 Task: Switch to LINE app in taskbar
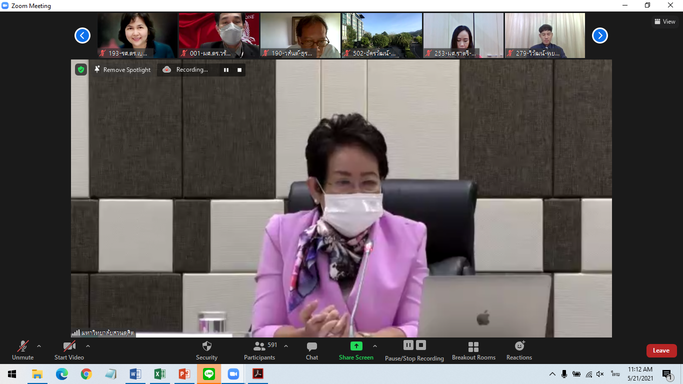click(x=209, y=374)
